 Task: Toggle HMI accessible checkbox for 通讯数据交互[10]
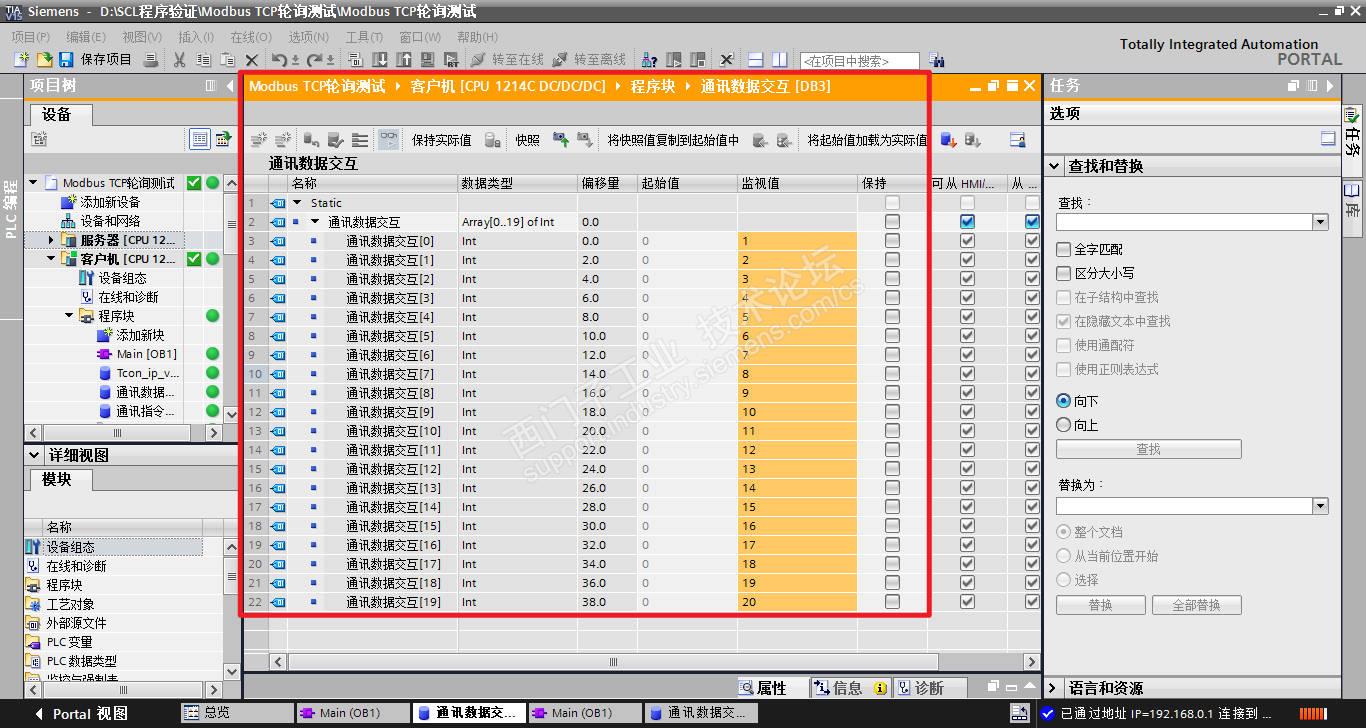[967, 431]
